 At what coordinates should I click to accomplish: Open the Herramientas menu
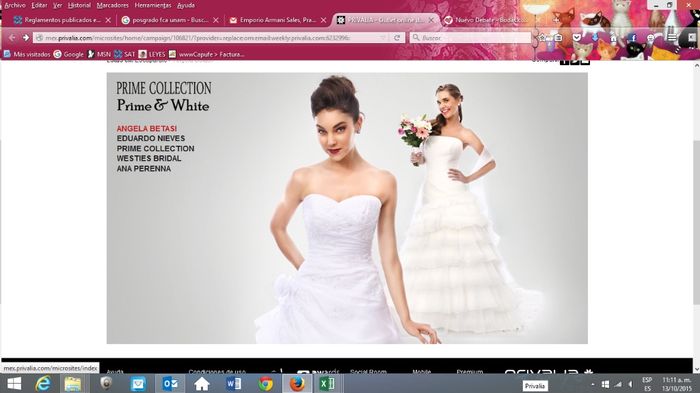tap(153, 5)
